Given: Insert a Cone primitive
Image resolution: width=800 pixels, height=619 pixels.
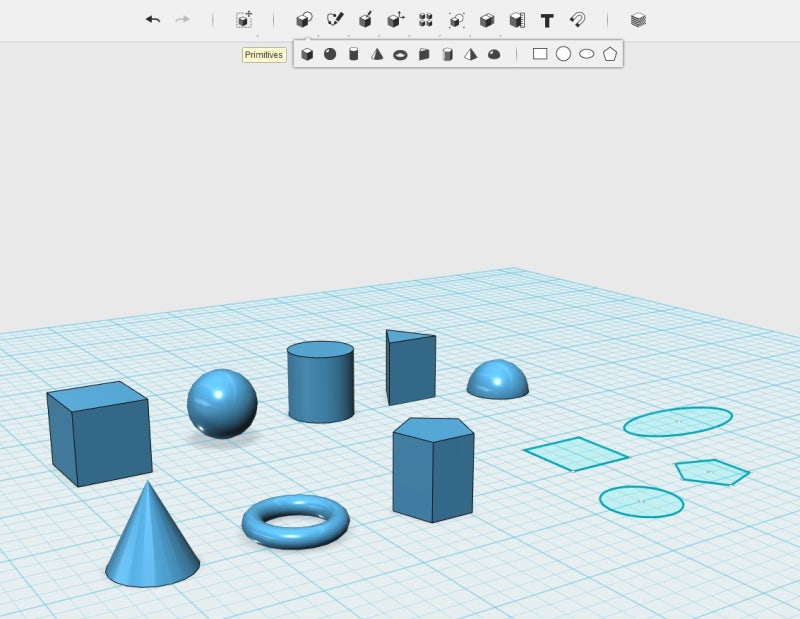Looking at the screenshot, I should tap(377, 54).
